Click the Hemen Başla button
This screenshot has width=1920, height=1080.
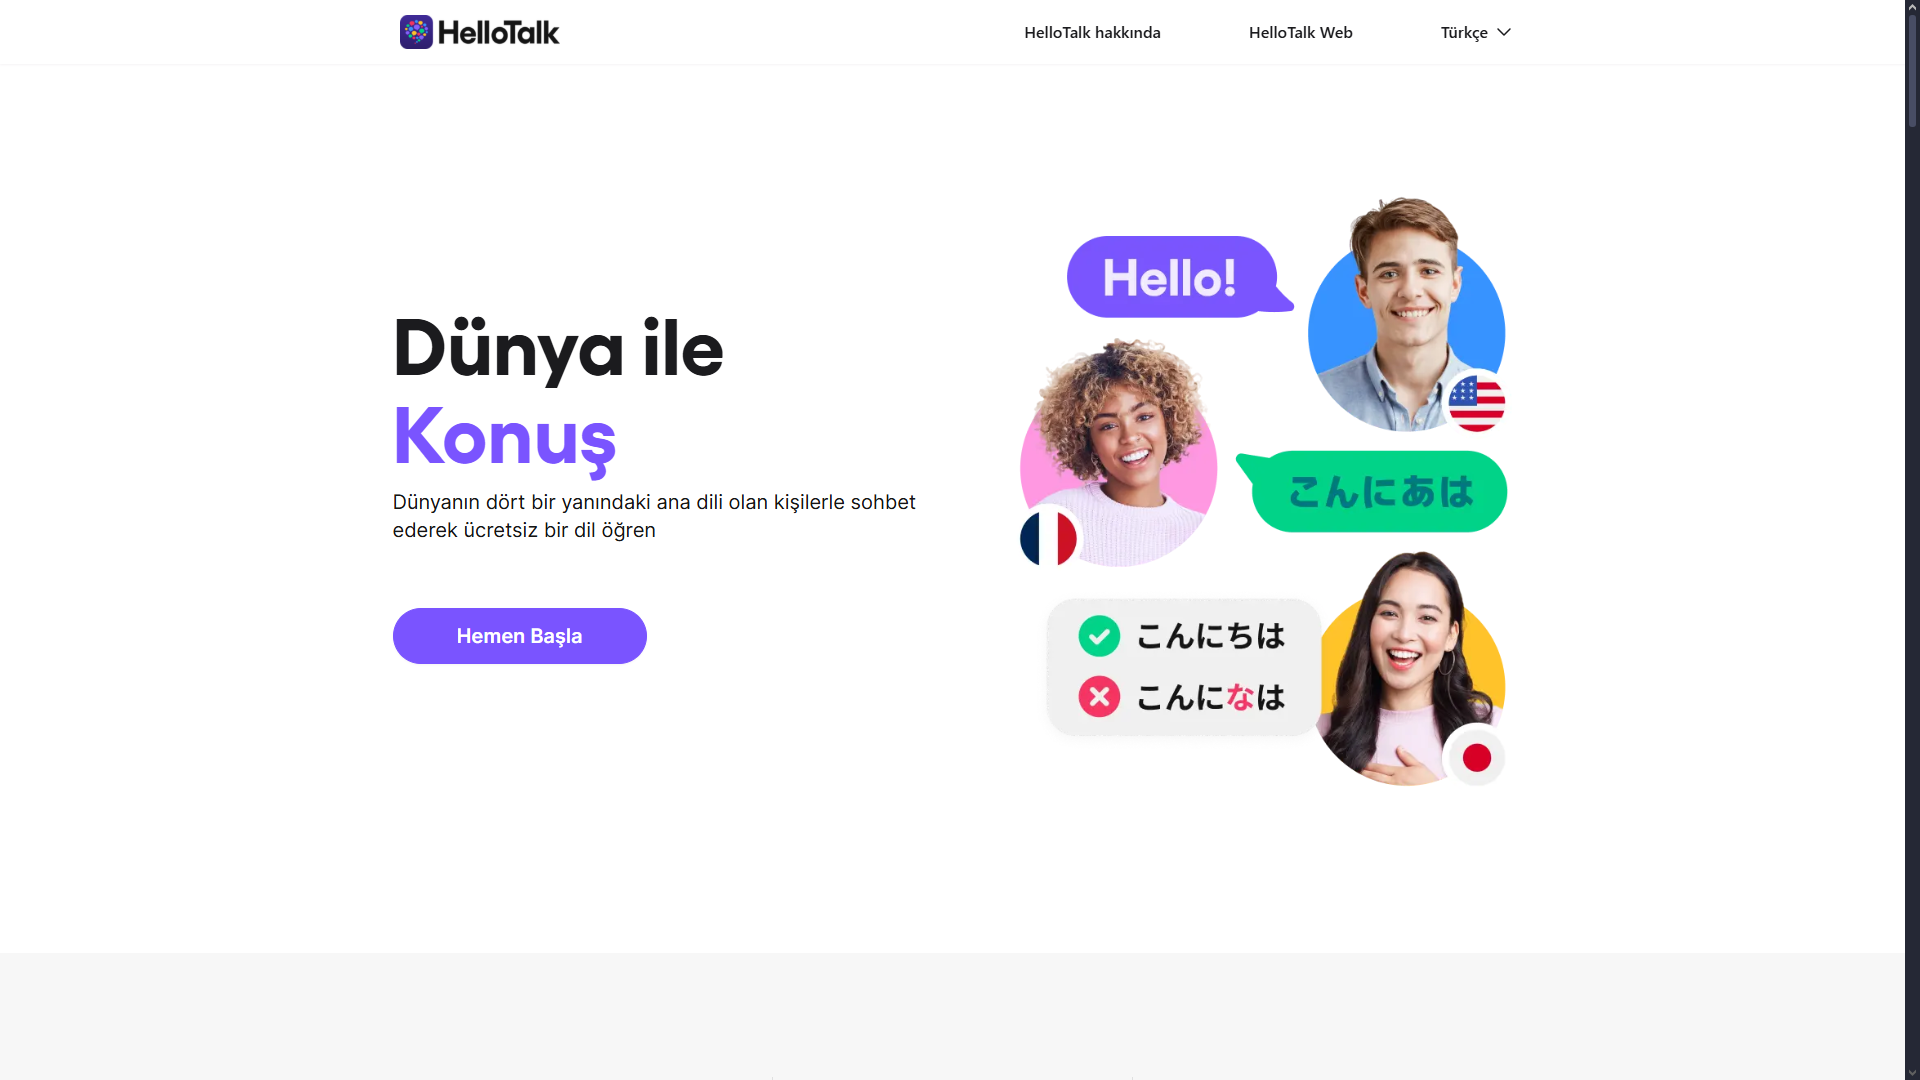click(519, 636)
